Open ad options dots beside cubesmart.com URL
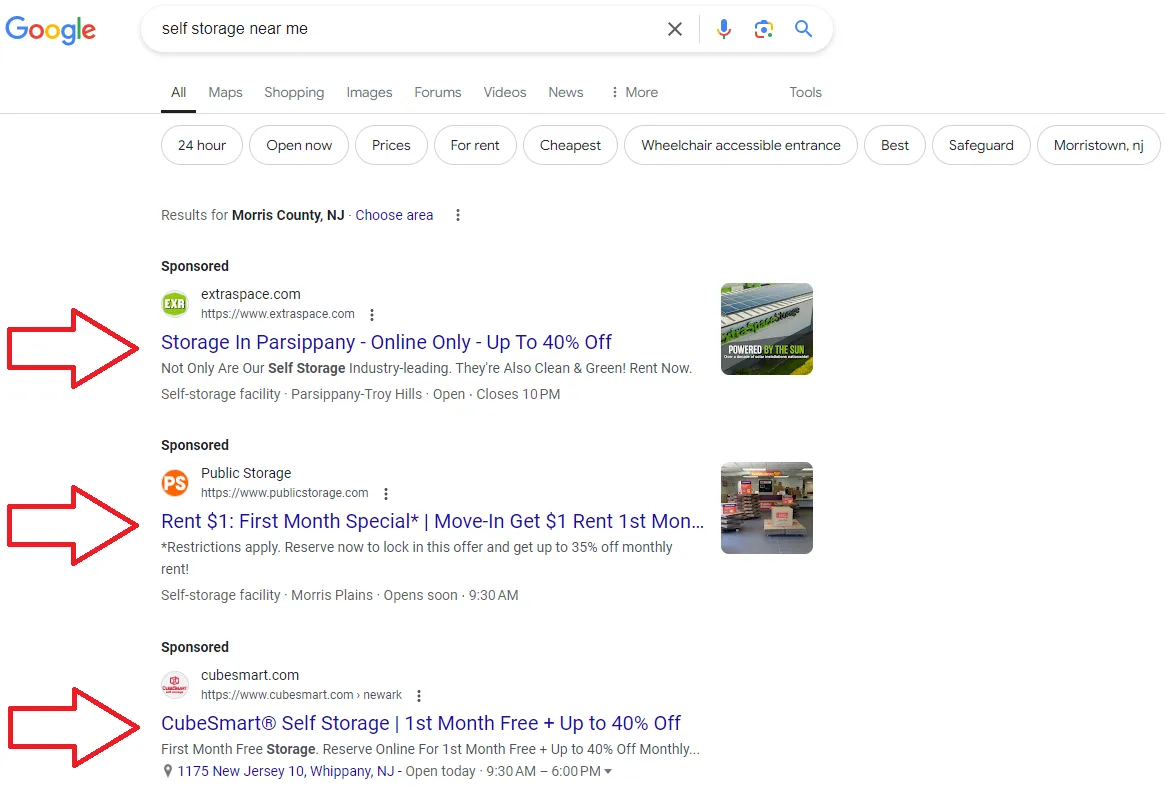1165x809 pixels. click(x=419, y=696)
